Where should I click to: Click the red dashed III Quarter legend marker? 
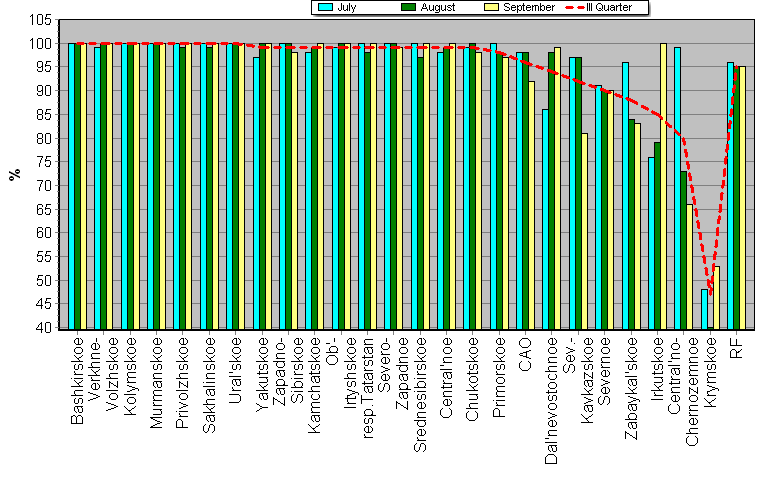coord(574,7)
